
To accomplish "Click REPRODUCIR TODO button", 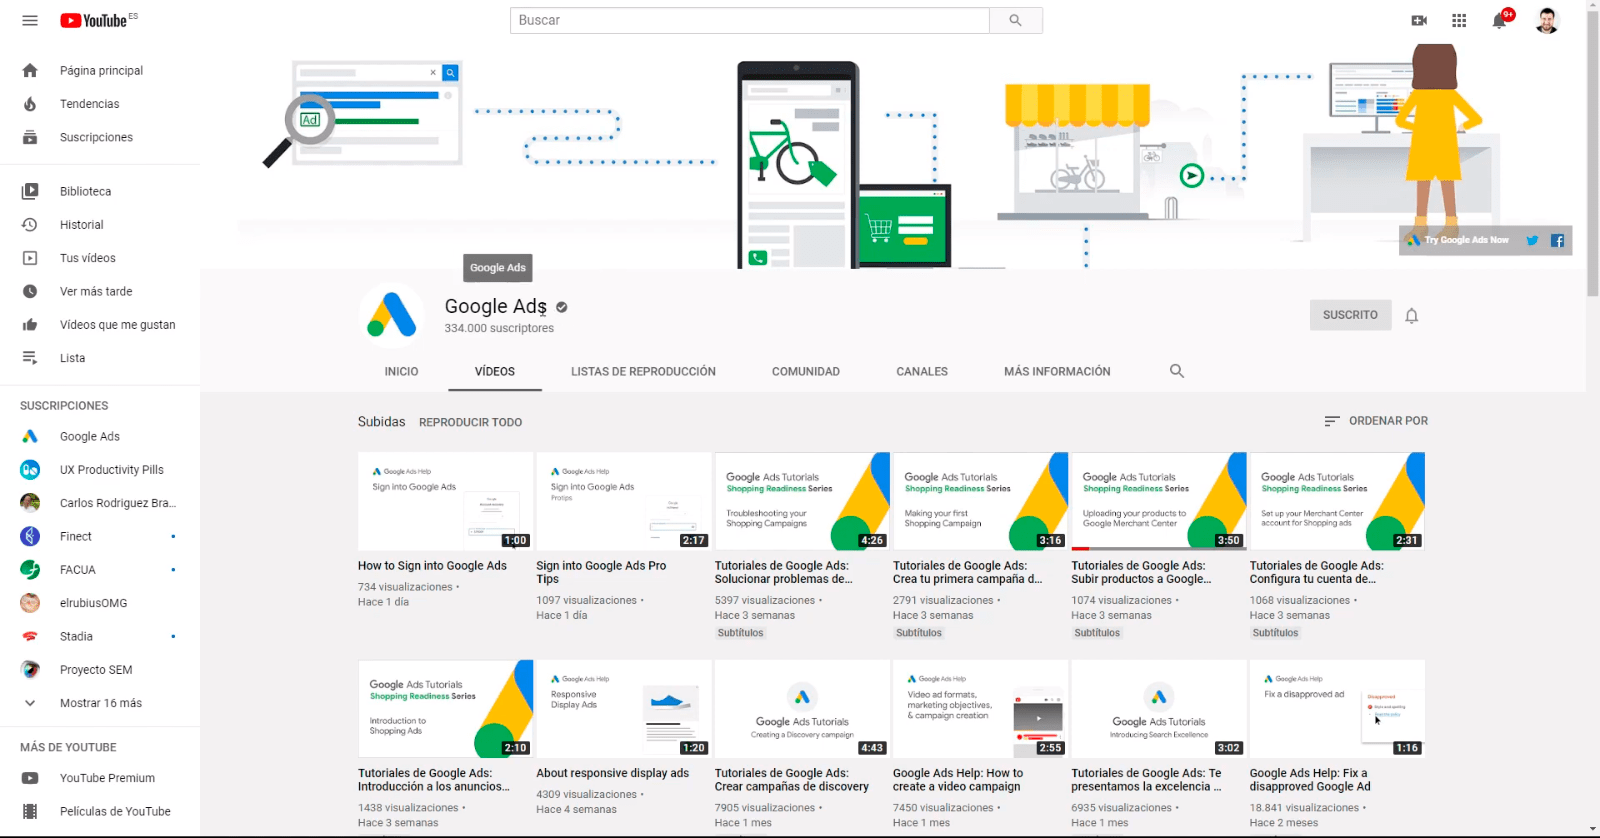I will coord(470,422).
